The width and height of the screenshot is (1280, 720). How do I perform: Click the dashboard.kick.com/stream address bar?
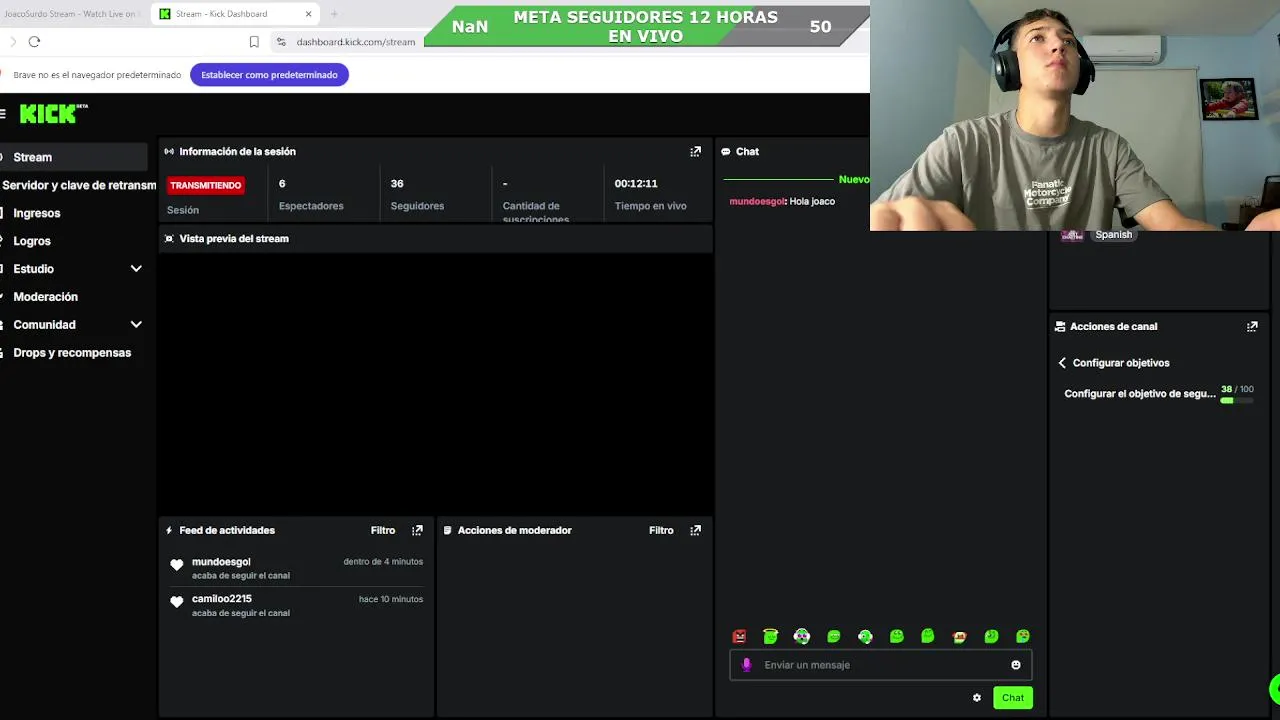pos(356,42)
